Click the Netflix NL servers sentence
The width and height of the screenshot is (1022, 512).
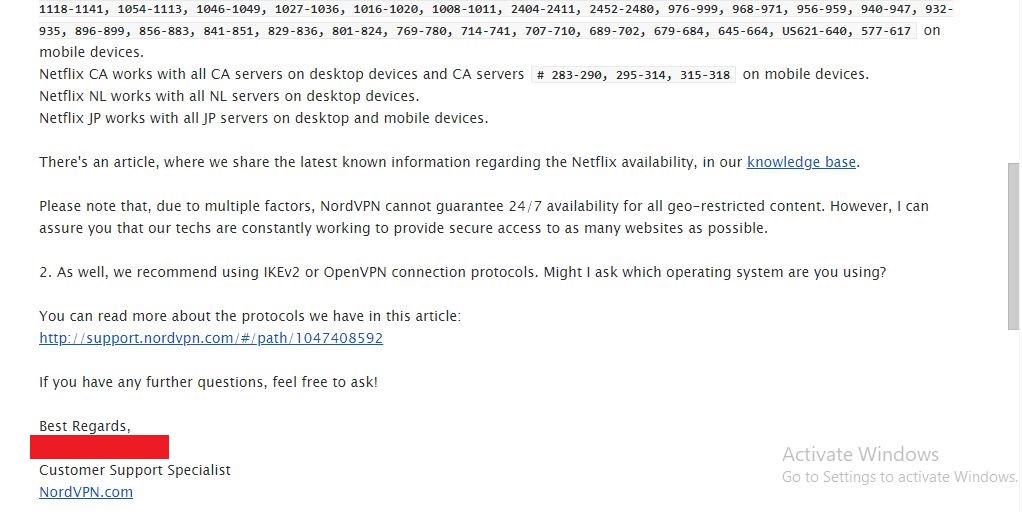click(229, 96)
